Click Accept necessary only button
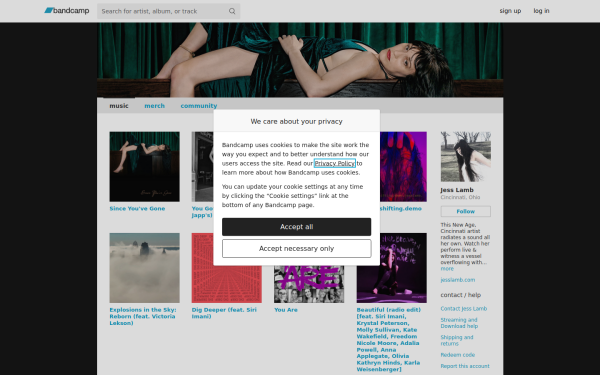 [x=297, y=249]
